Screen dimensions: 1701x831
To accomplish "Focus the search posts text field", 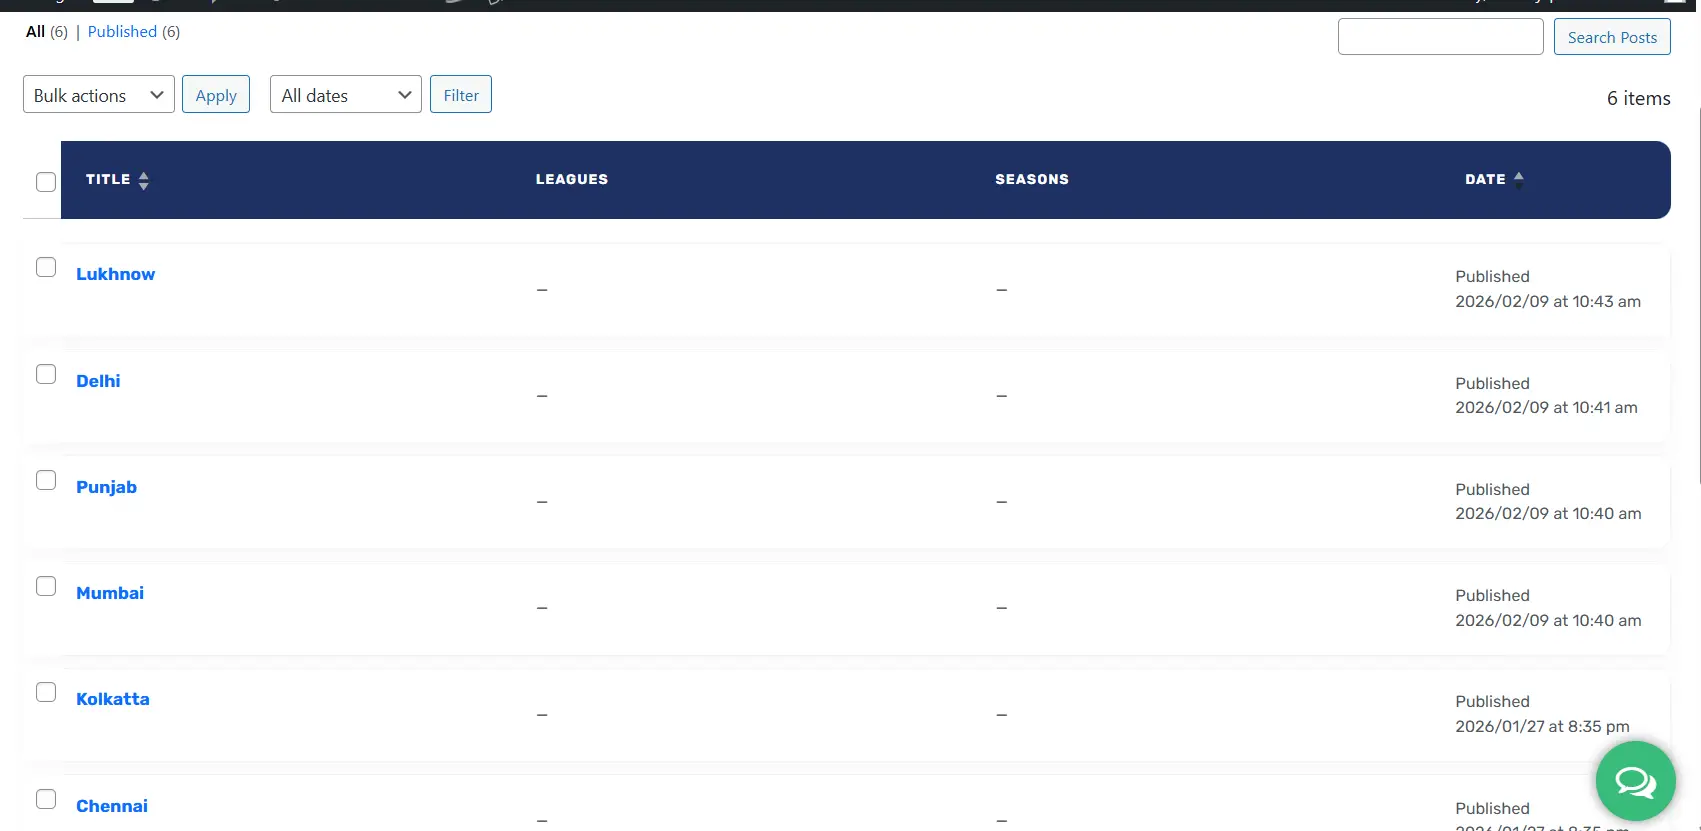I will 1440,37.
